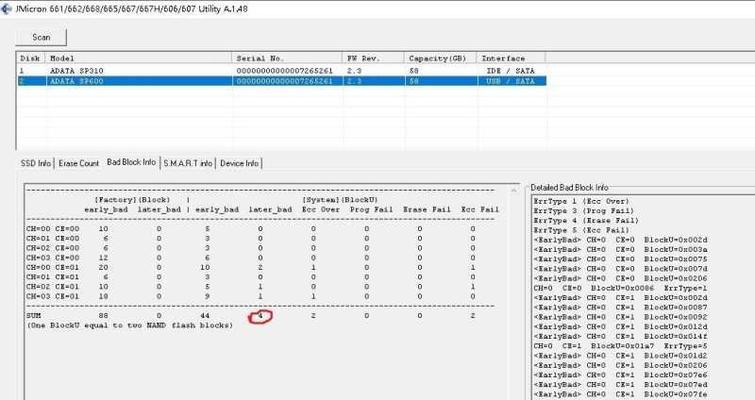
Task: Open the Erase Count tab
Action: click(x=78, y=163)
